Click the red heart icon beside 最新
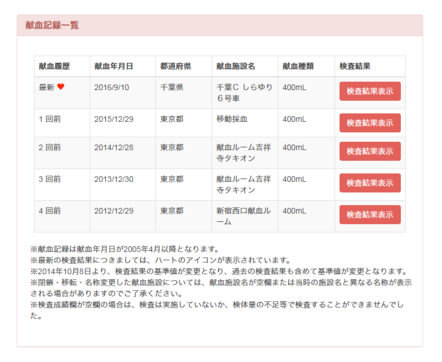The image size is (442, 362). pyautogui.click(x=60, y=87)
